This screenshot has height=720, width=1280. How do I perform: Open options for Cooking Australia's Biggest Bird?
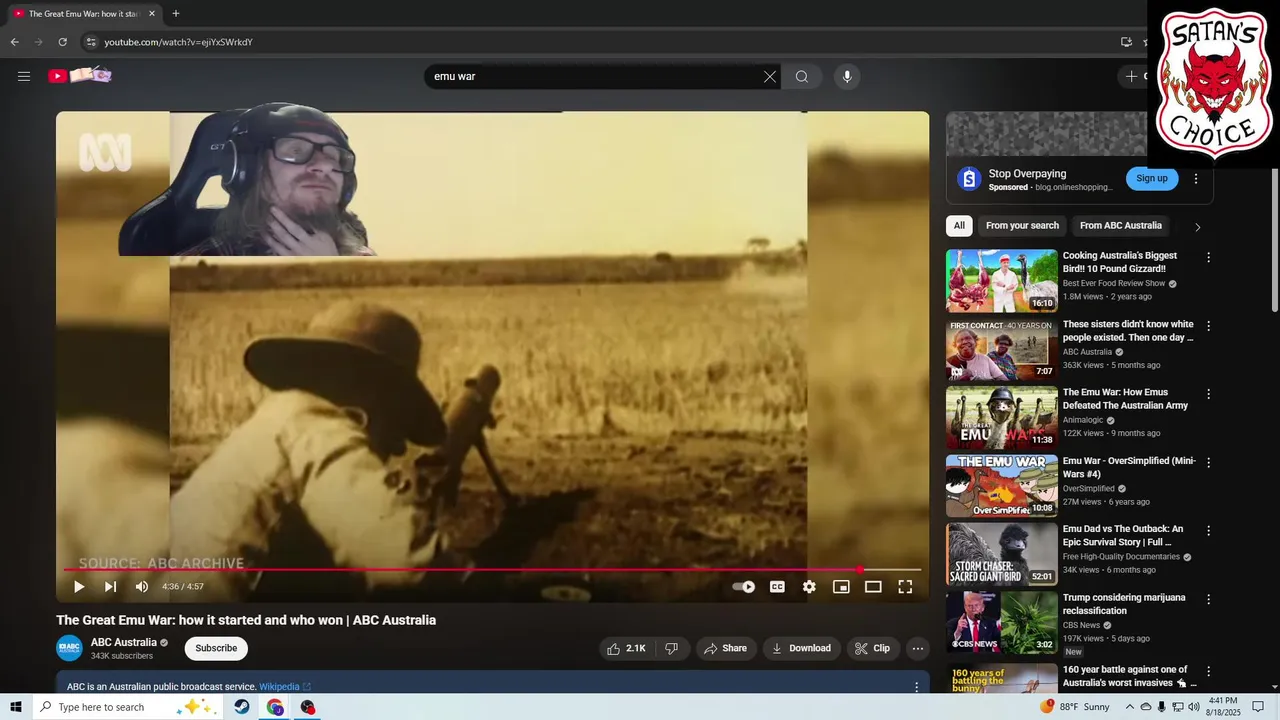point(1208,257)
